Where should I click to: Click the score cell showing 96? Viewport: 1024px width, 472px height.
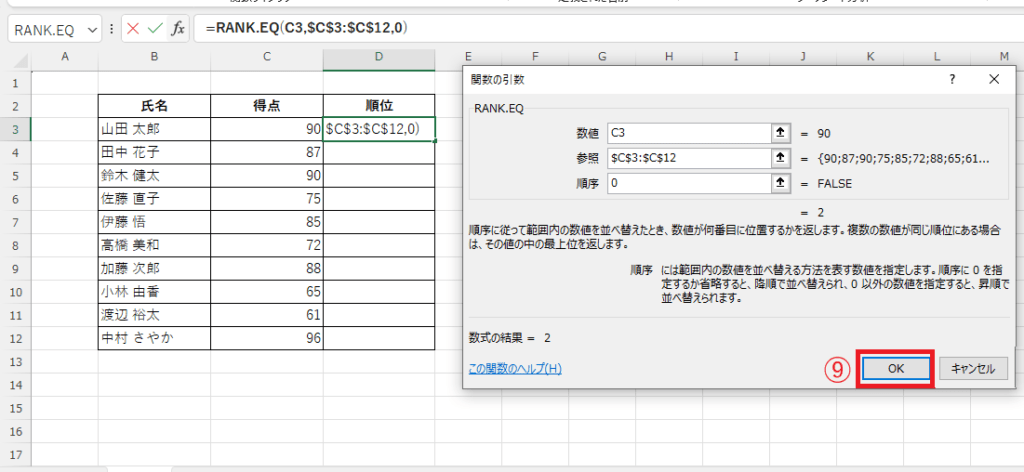point(266,338)
